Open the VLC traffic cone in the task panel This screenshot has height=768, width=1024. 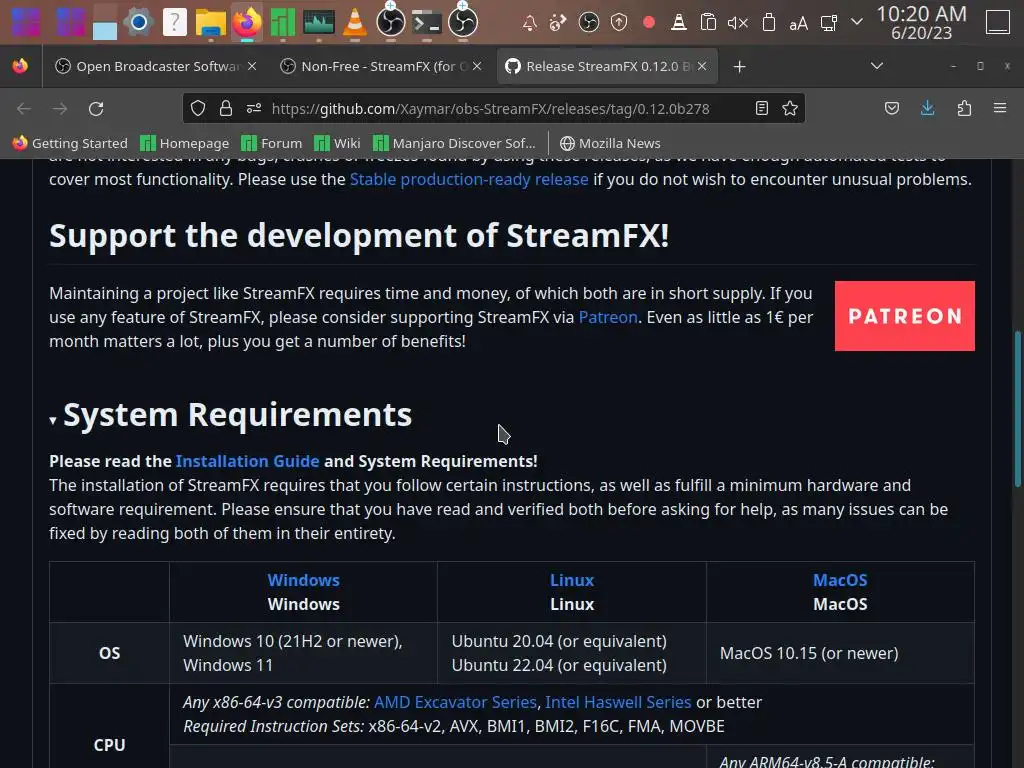click(x=355, y=23)
